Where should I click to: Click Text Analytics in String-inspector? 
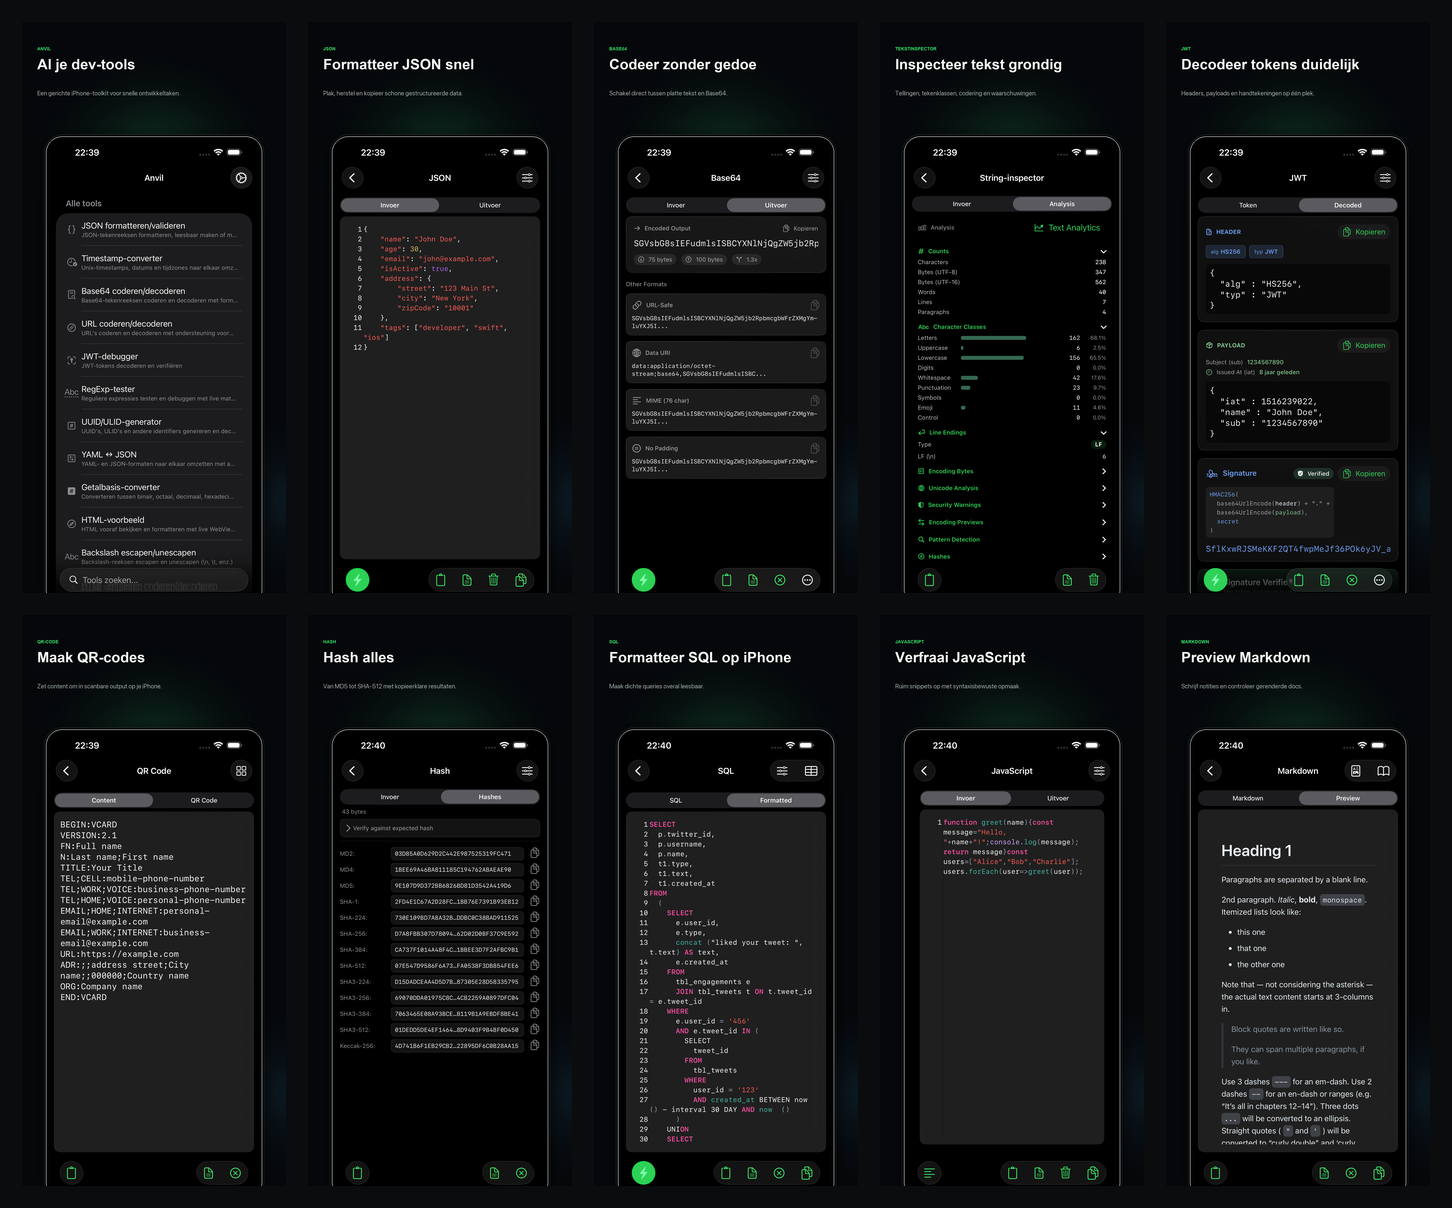(1067, 228)
